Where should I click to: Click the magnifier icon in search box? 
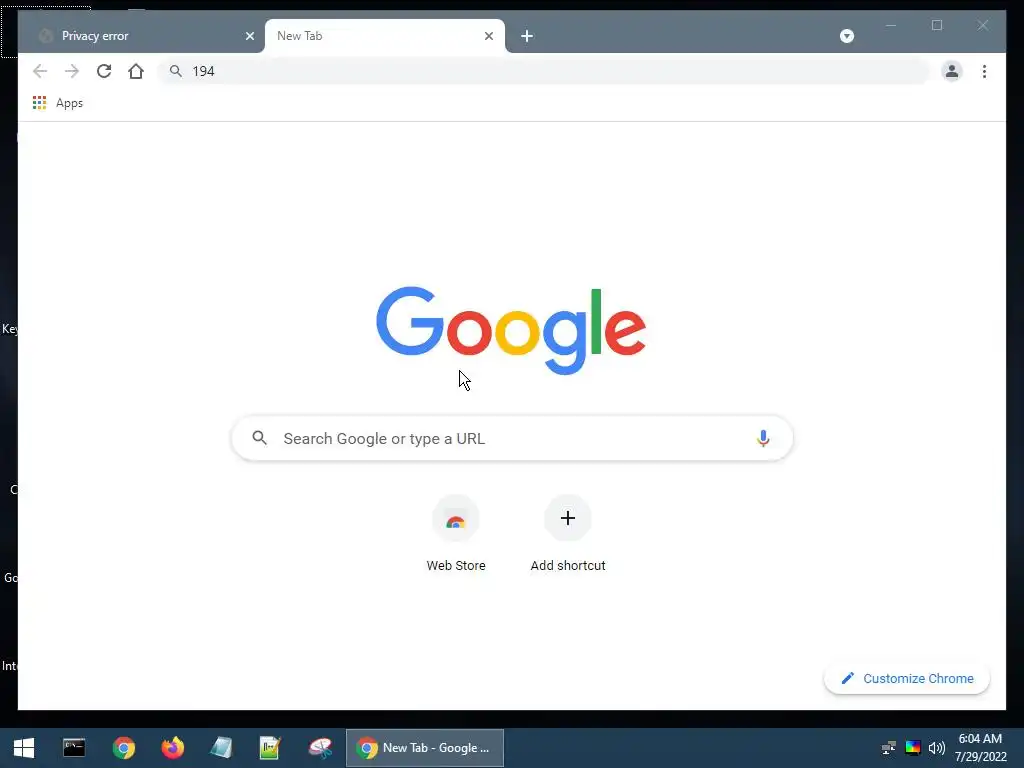pyautogui.click(x=259, y=438)
